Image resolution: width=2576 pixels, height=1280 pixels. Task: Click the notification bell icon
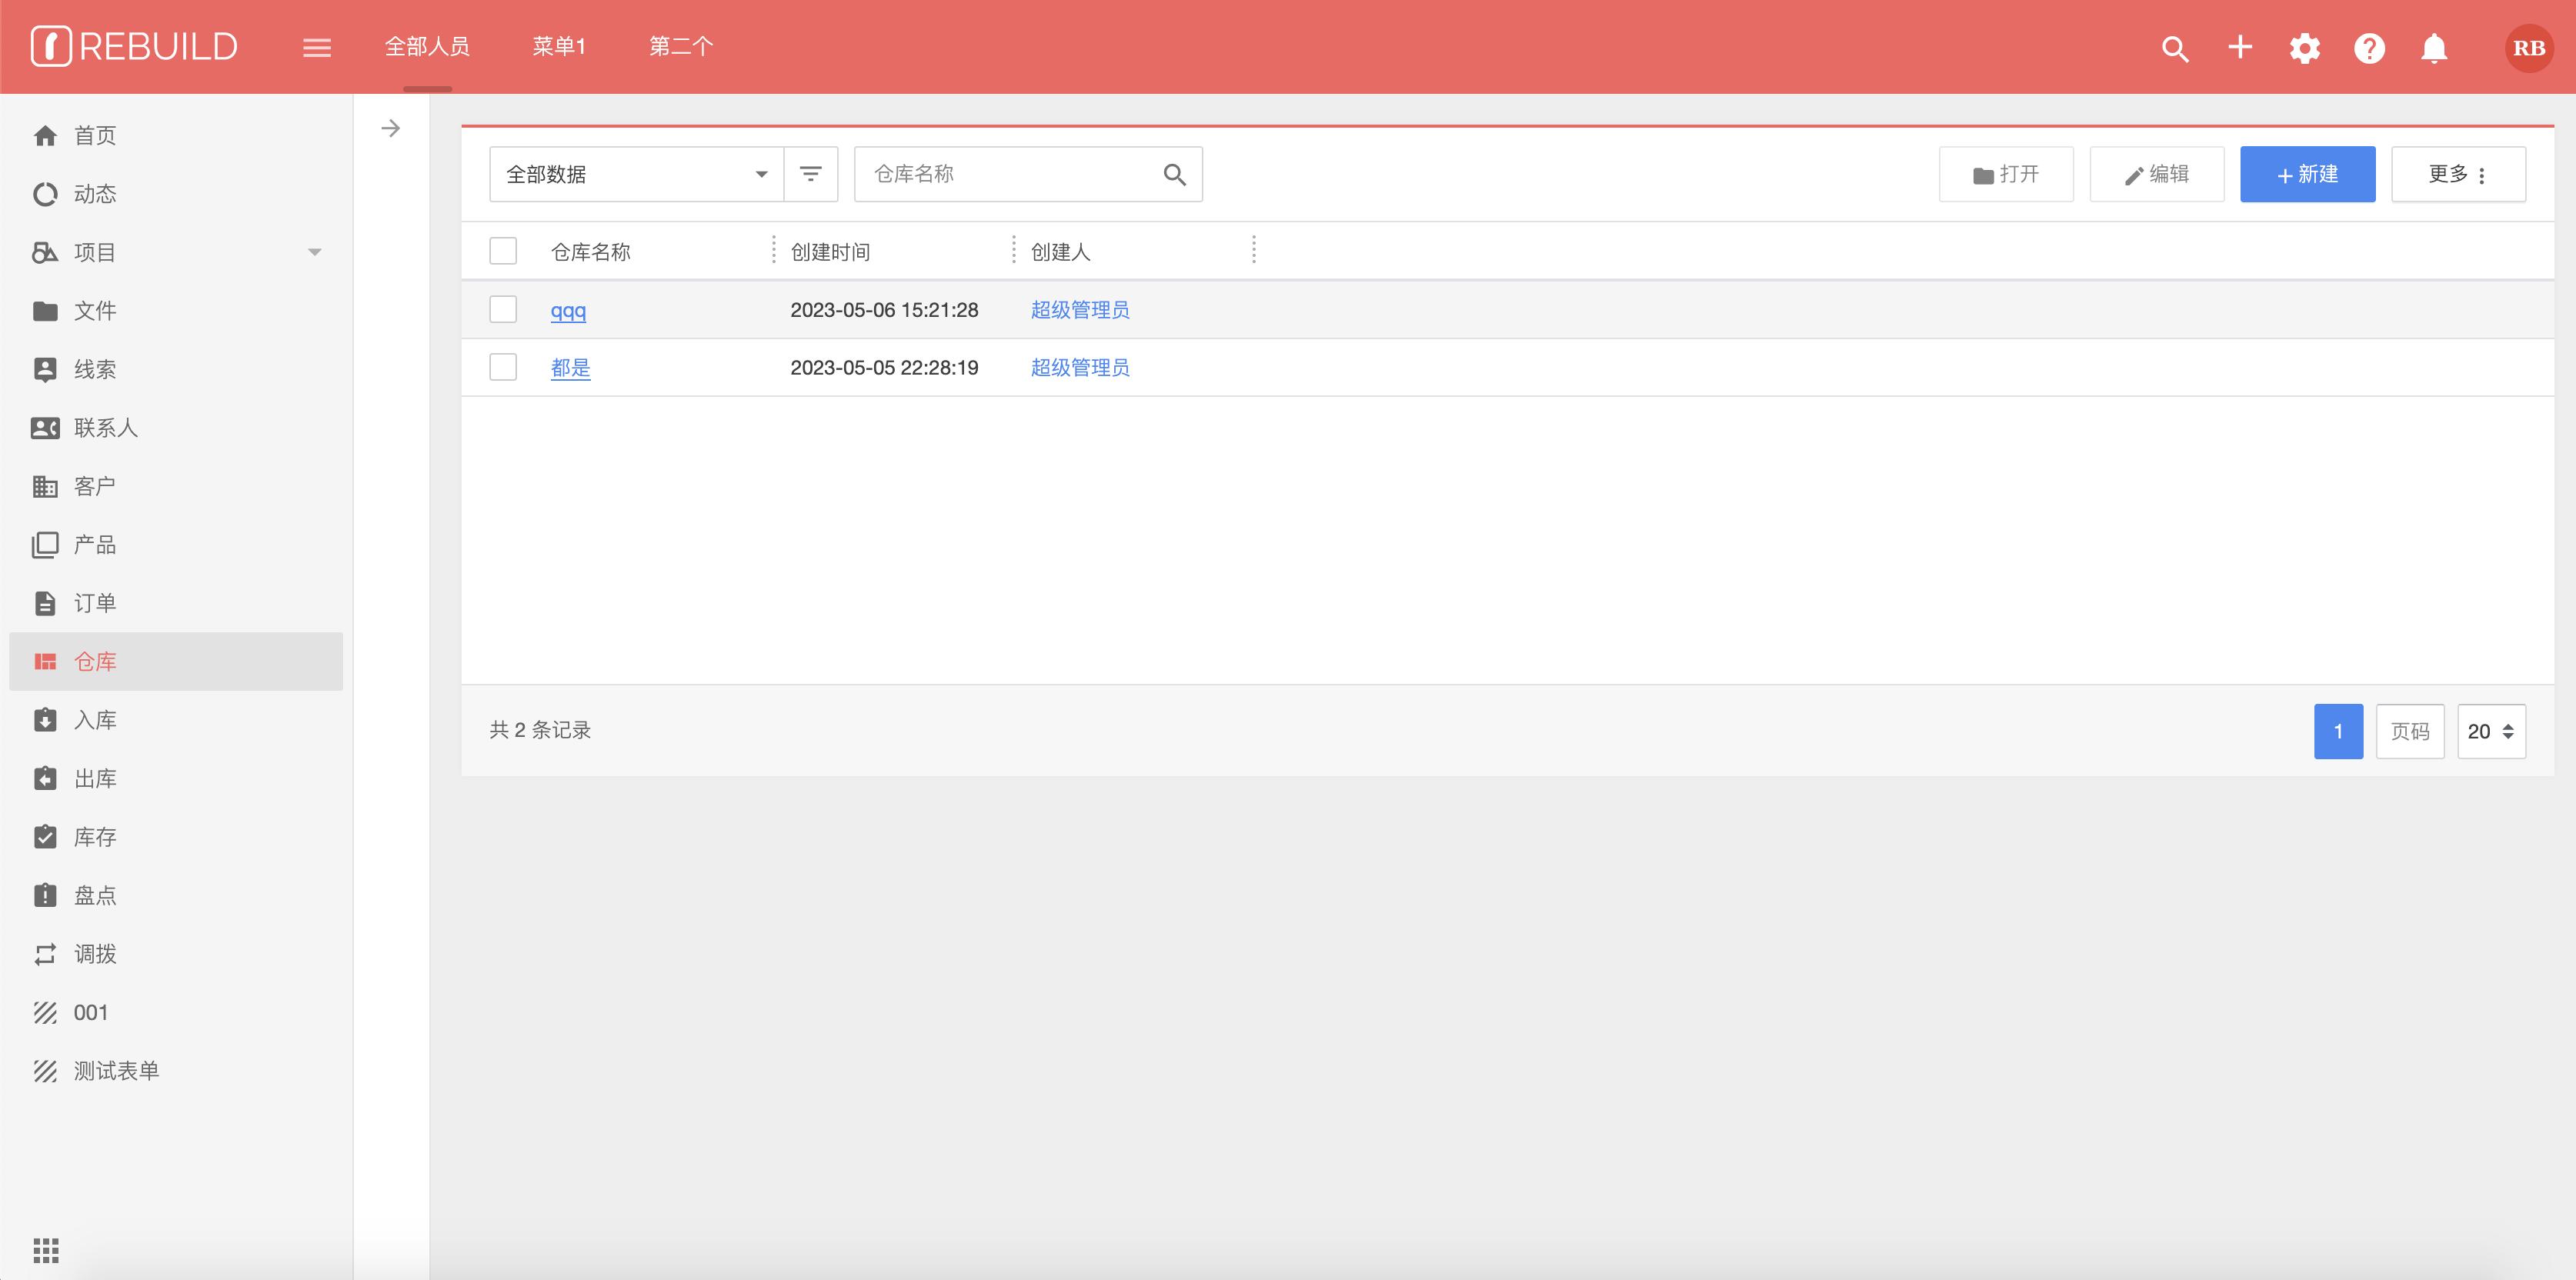coord(2433,48)
